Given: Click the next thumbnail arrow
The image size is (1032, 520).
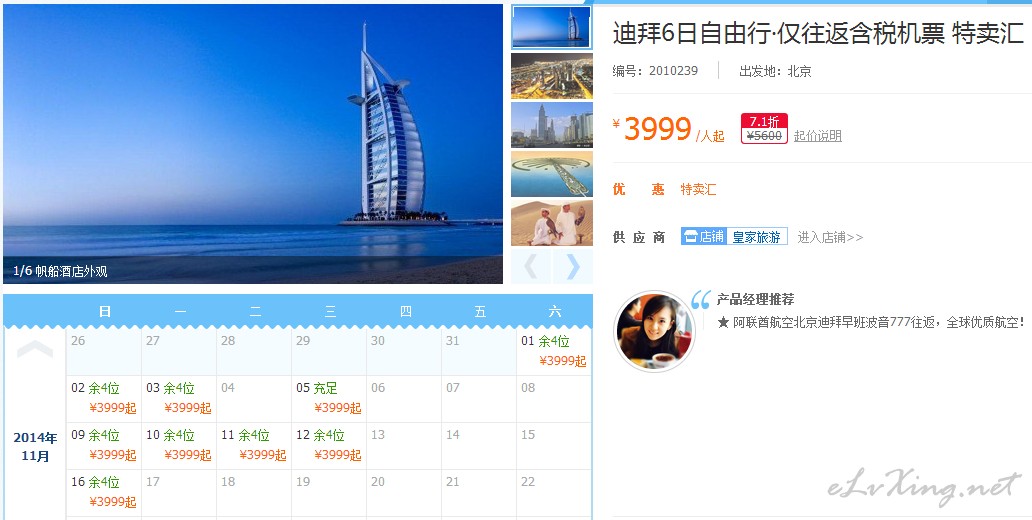Looking at the screenshot, I should pos(573,267).
